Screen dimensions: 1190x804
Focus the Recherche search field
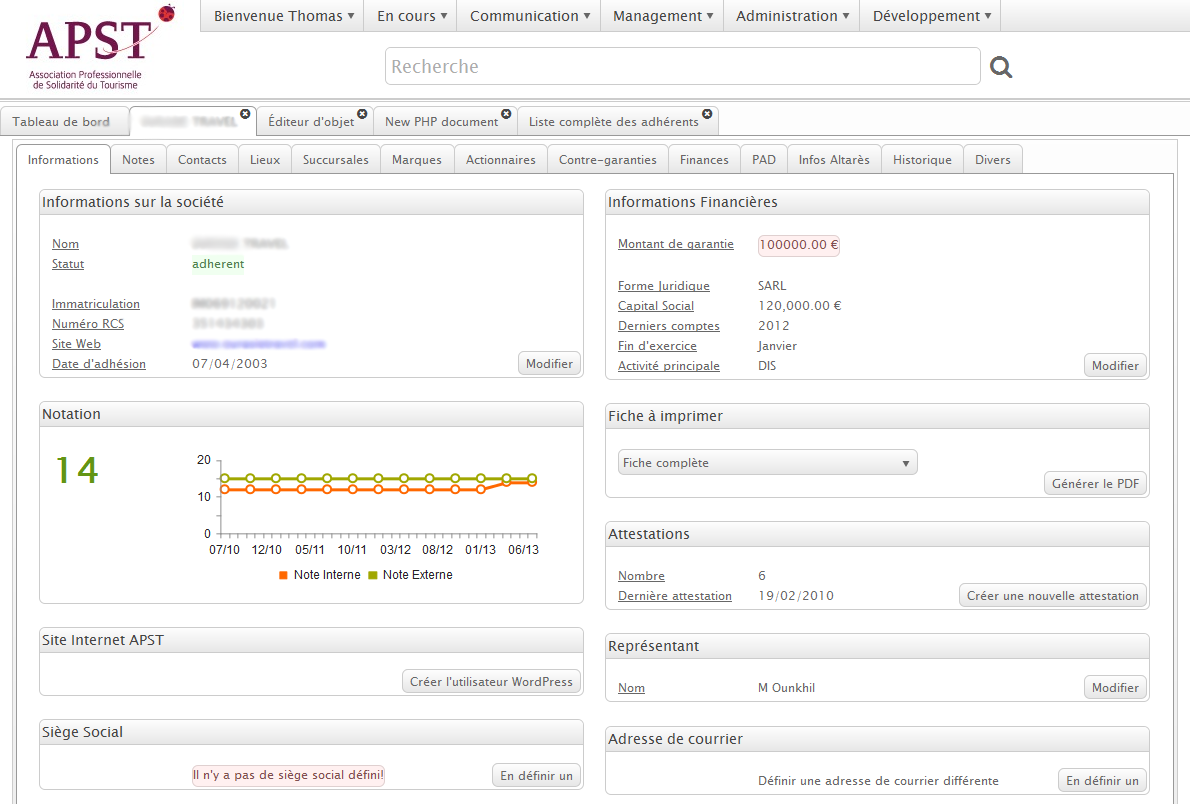pos(682,67)
